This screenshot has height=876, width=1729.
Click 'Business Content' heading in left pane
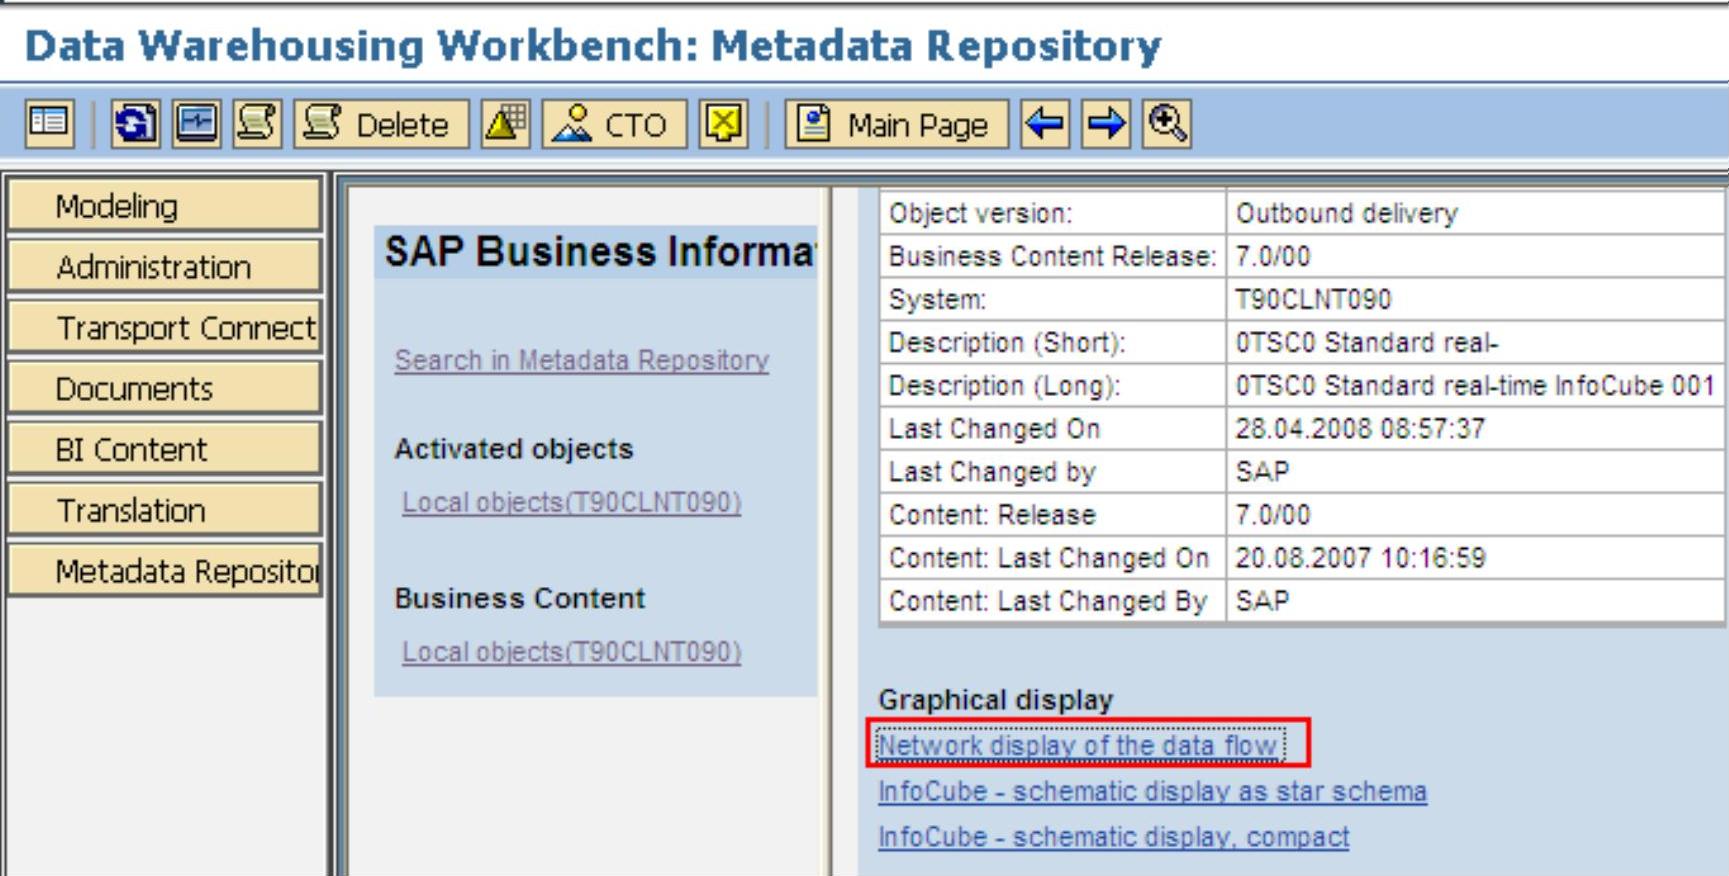(x=520, y=598)
